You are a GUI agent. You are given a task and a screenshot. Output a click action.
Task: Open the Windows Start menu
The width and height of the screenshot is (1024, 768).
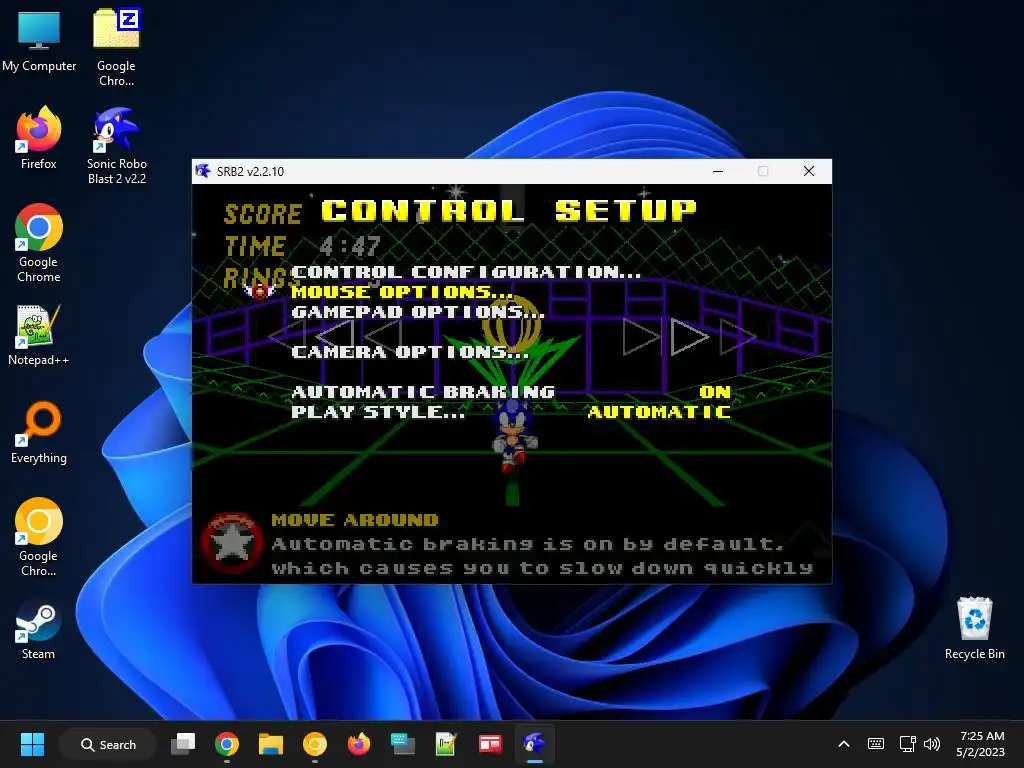click(32, 744)
